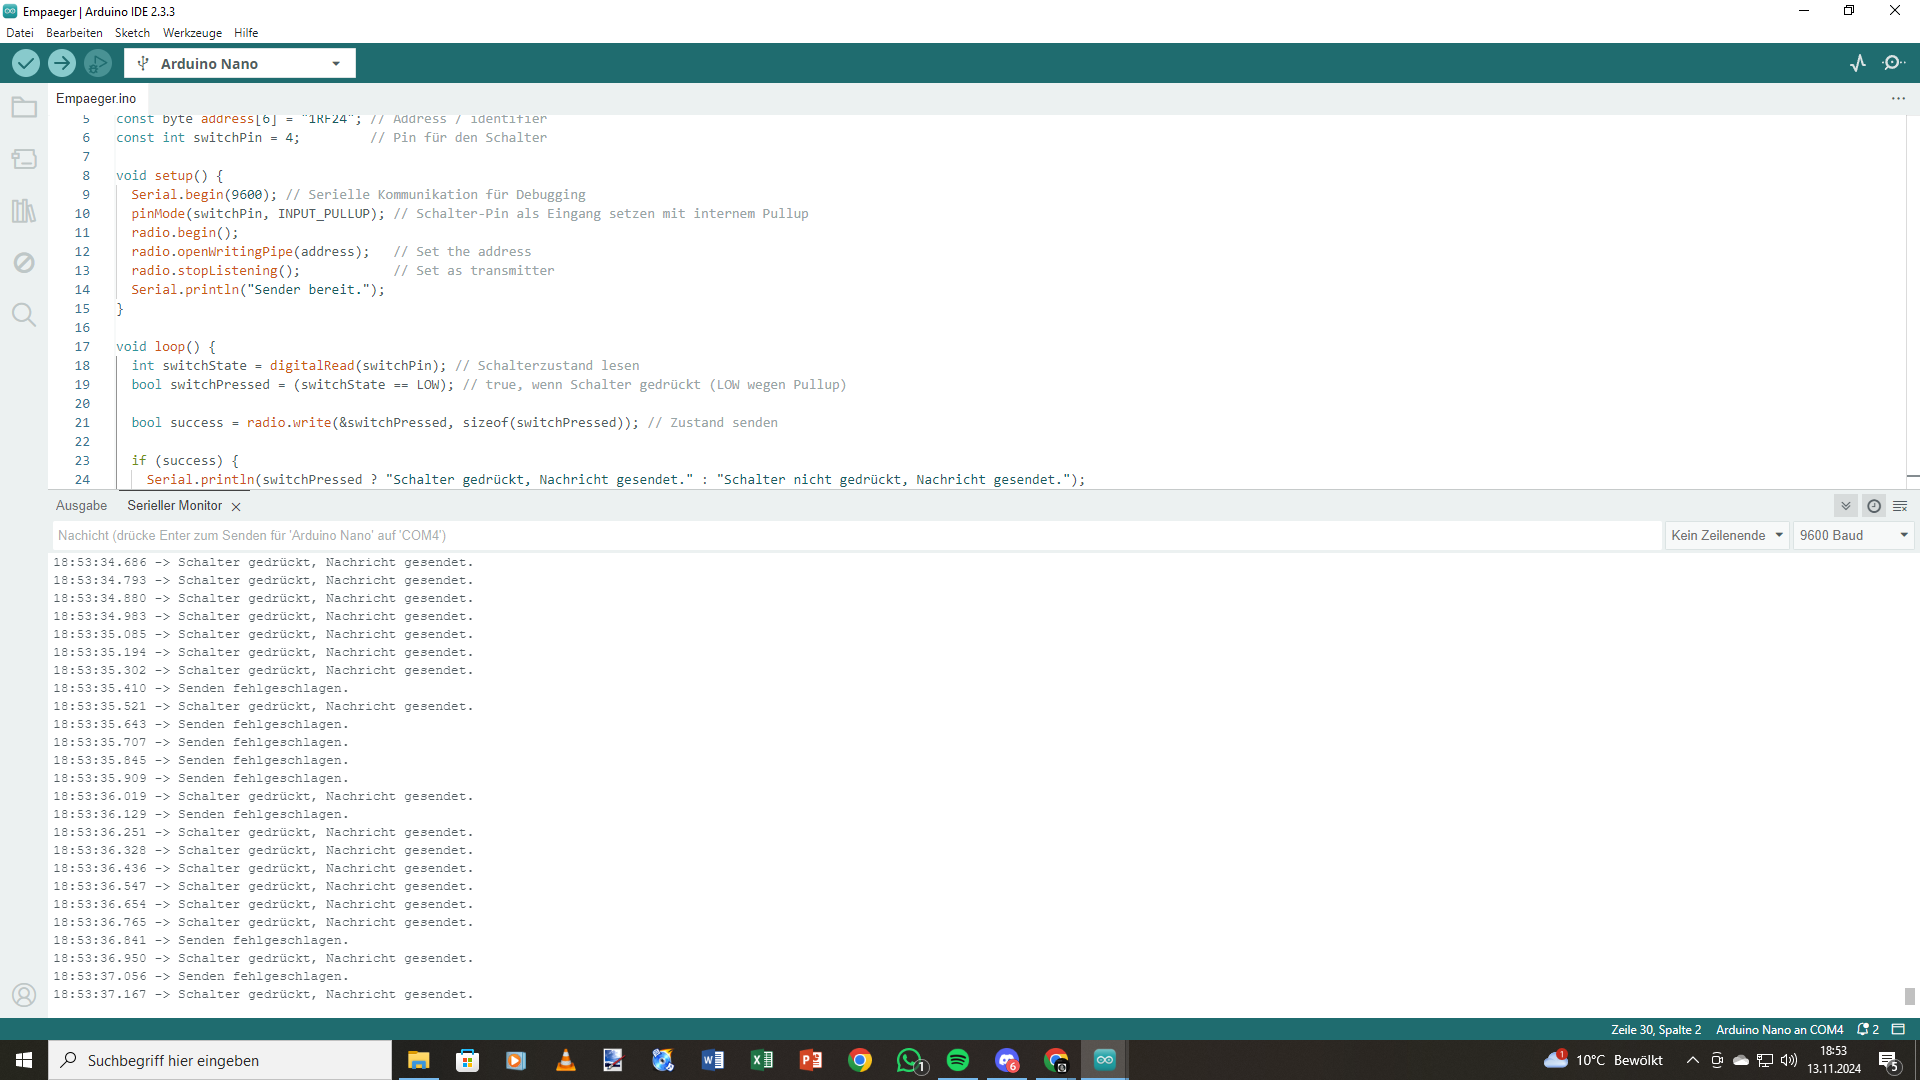Click the serial message input field
The height and width of the screenshot is (1080, 1920).
coord(857,535)
